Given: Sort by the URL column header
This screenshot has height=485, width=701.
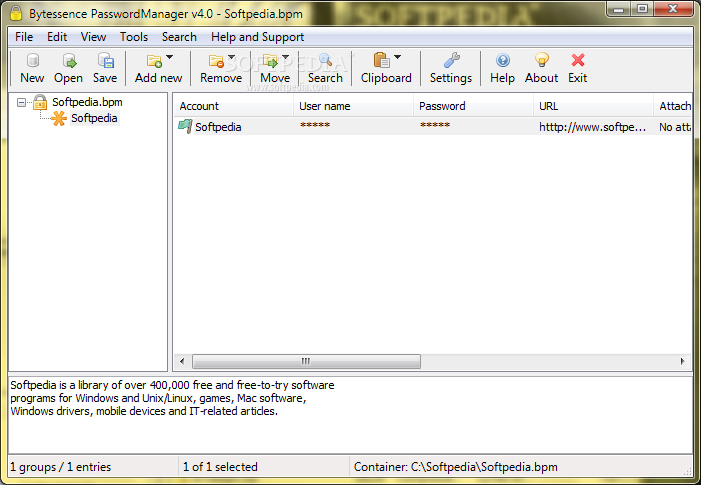Looking at the screenshot, I should tap(593, 106).
